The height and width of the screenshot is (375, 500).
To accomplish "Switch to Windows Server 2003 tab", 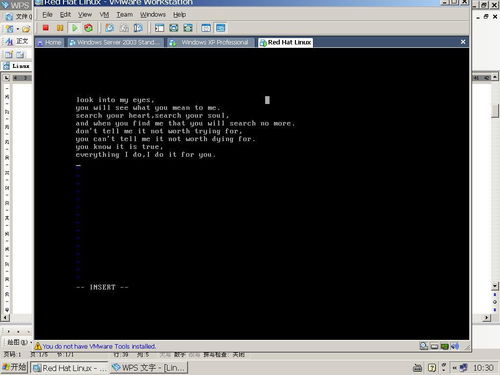I will tap(115, 42).
